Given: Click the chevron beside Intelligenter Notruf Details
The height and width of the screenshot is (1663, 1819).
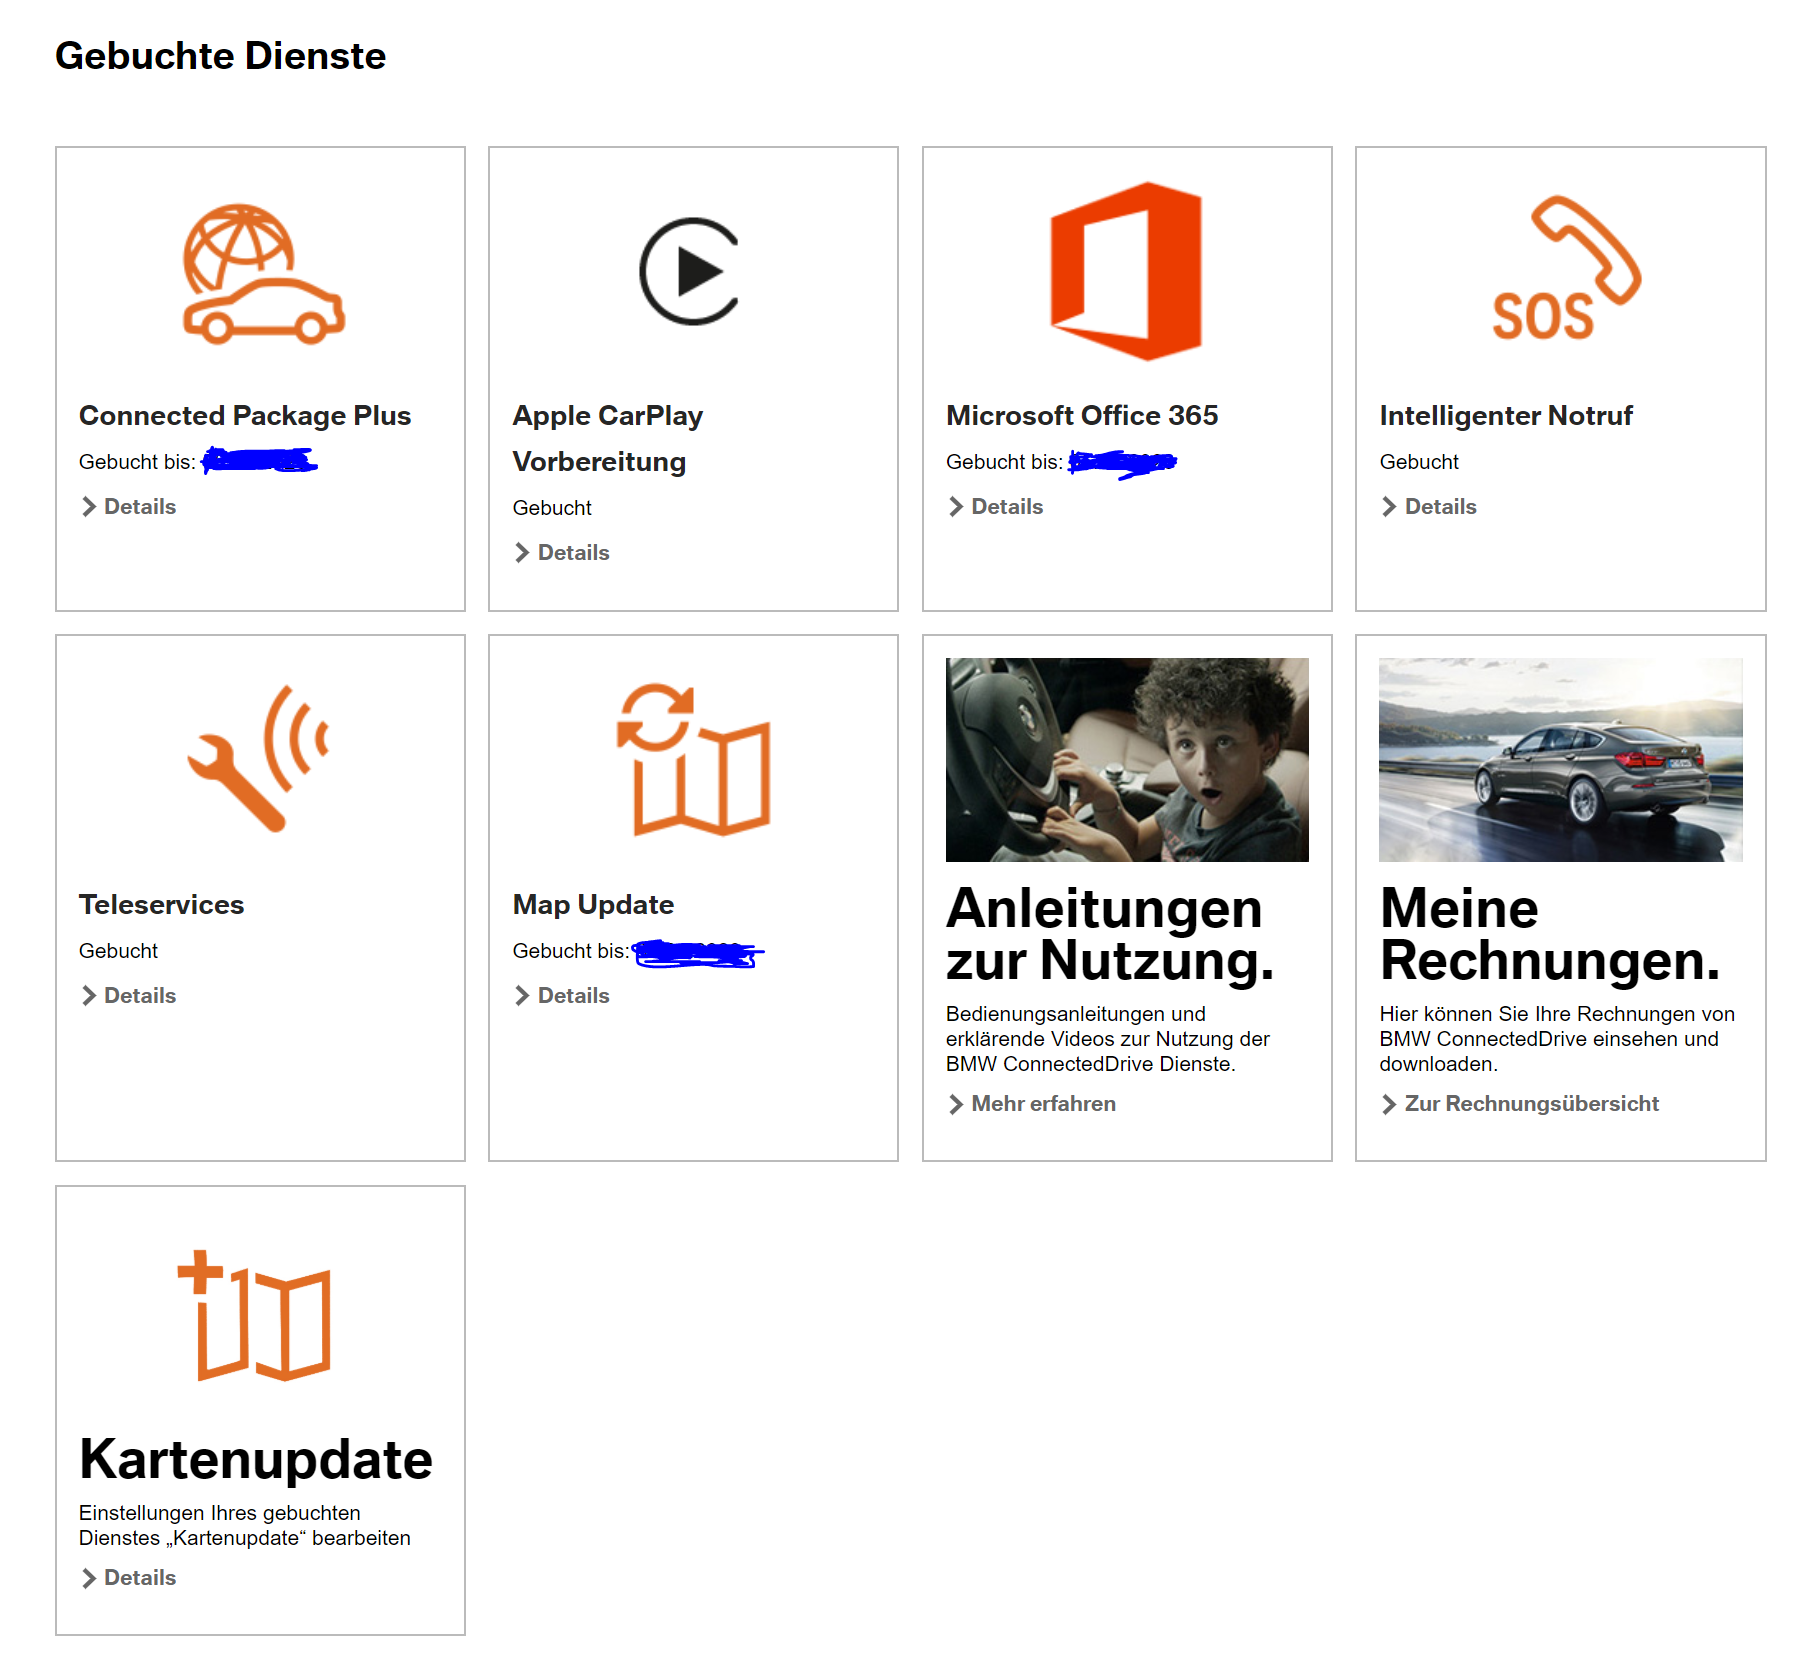Looking at the screenshot, I should (1388, 507).
